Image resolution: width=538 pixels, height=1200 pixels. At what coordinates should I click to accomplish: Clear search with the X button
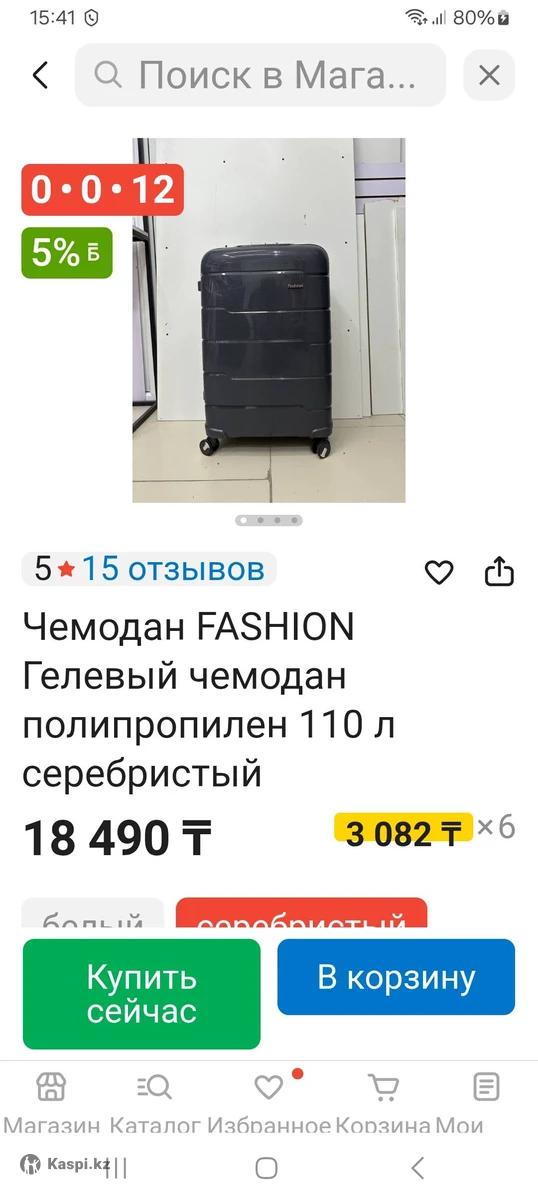point(489,75)
